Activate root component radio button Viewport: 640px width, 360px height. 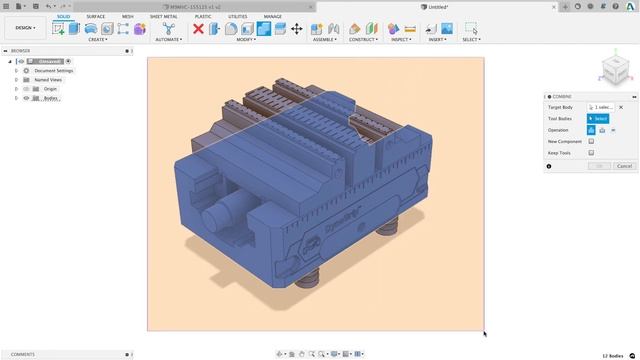pyautogui.click(x=68, y=61)
